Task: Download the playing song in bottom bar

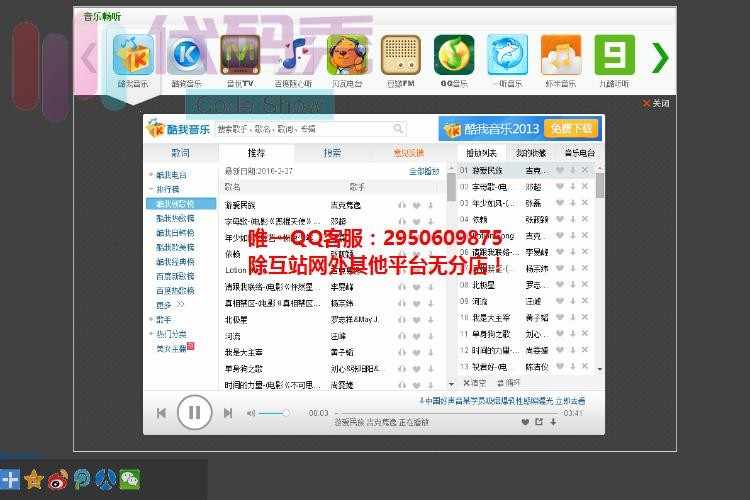Action: tap(553, 422)
